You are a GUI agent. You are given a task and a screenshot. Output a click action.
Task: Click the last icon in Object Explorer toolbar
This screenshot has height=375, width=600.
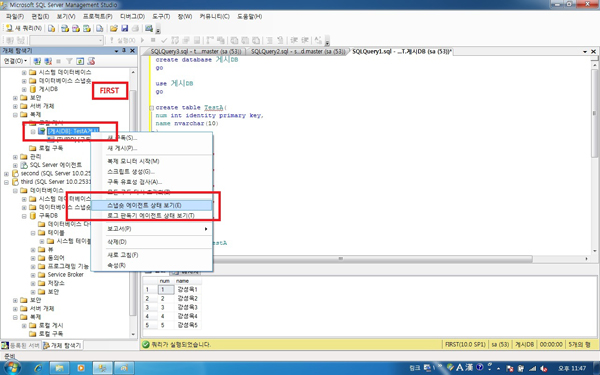pyautogui.click(x=91, y=61)
